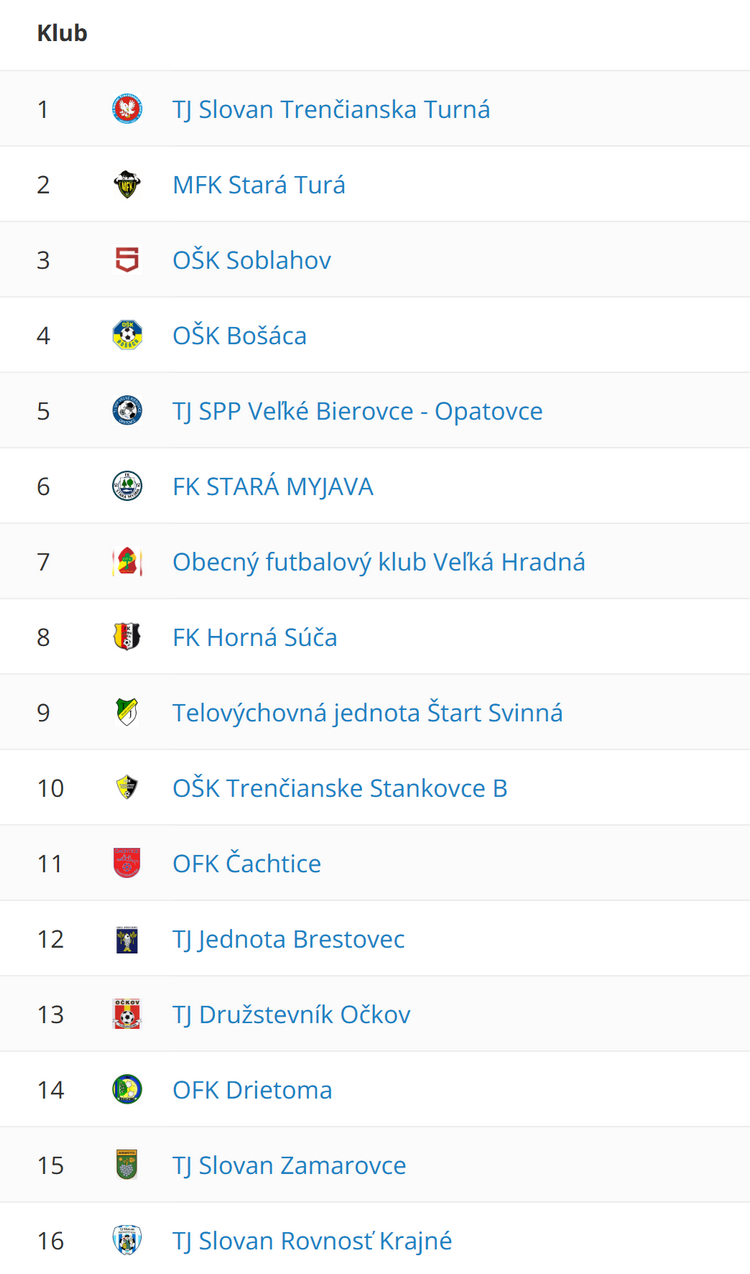Click the OŠK Trenčianske Stankovce B link
The image size is (750, 1274).
point(339,787)
